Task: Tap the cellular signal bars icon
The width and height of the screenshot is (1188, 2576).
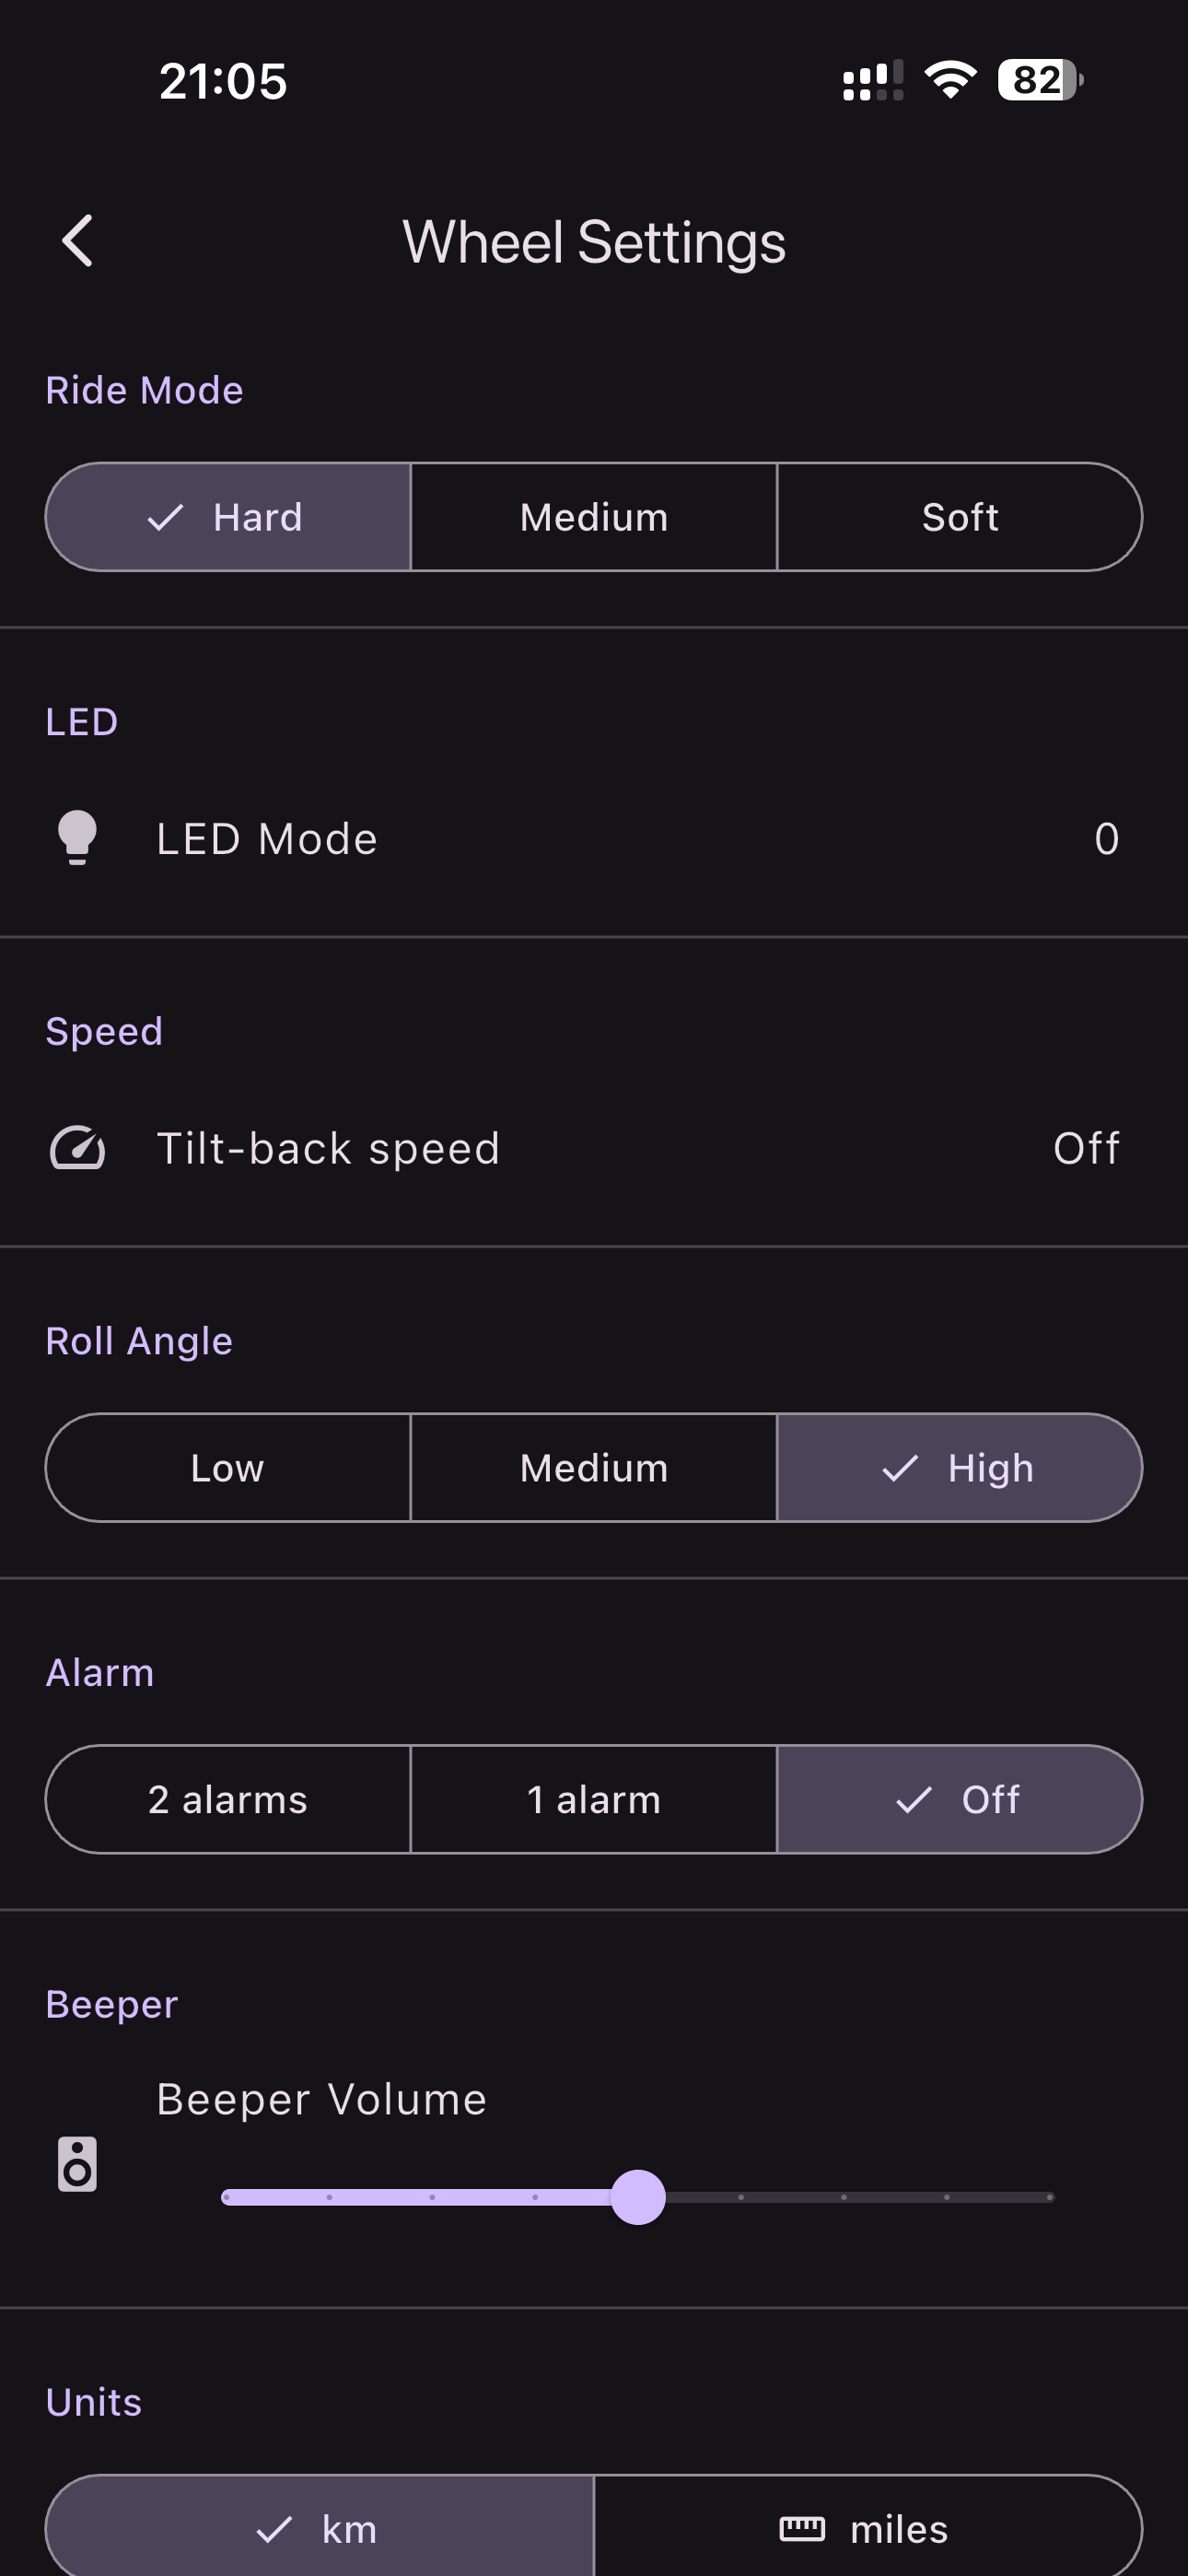Action: (x=872, y=80)
